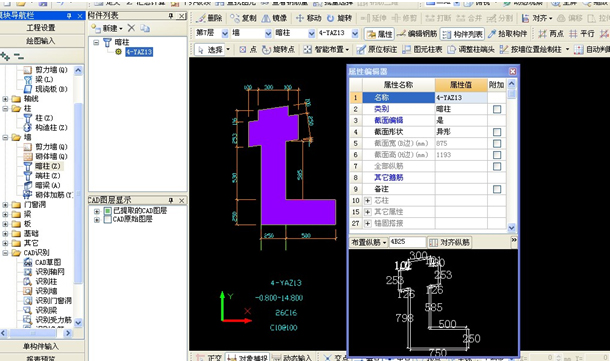The width and height of the screenshot is (610, 362).
Task: Click navigation tree horizontal scrollbar right arrow
Action: pyautogui.click(x=68, y=333)
